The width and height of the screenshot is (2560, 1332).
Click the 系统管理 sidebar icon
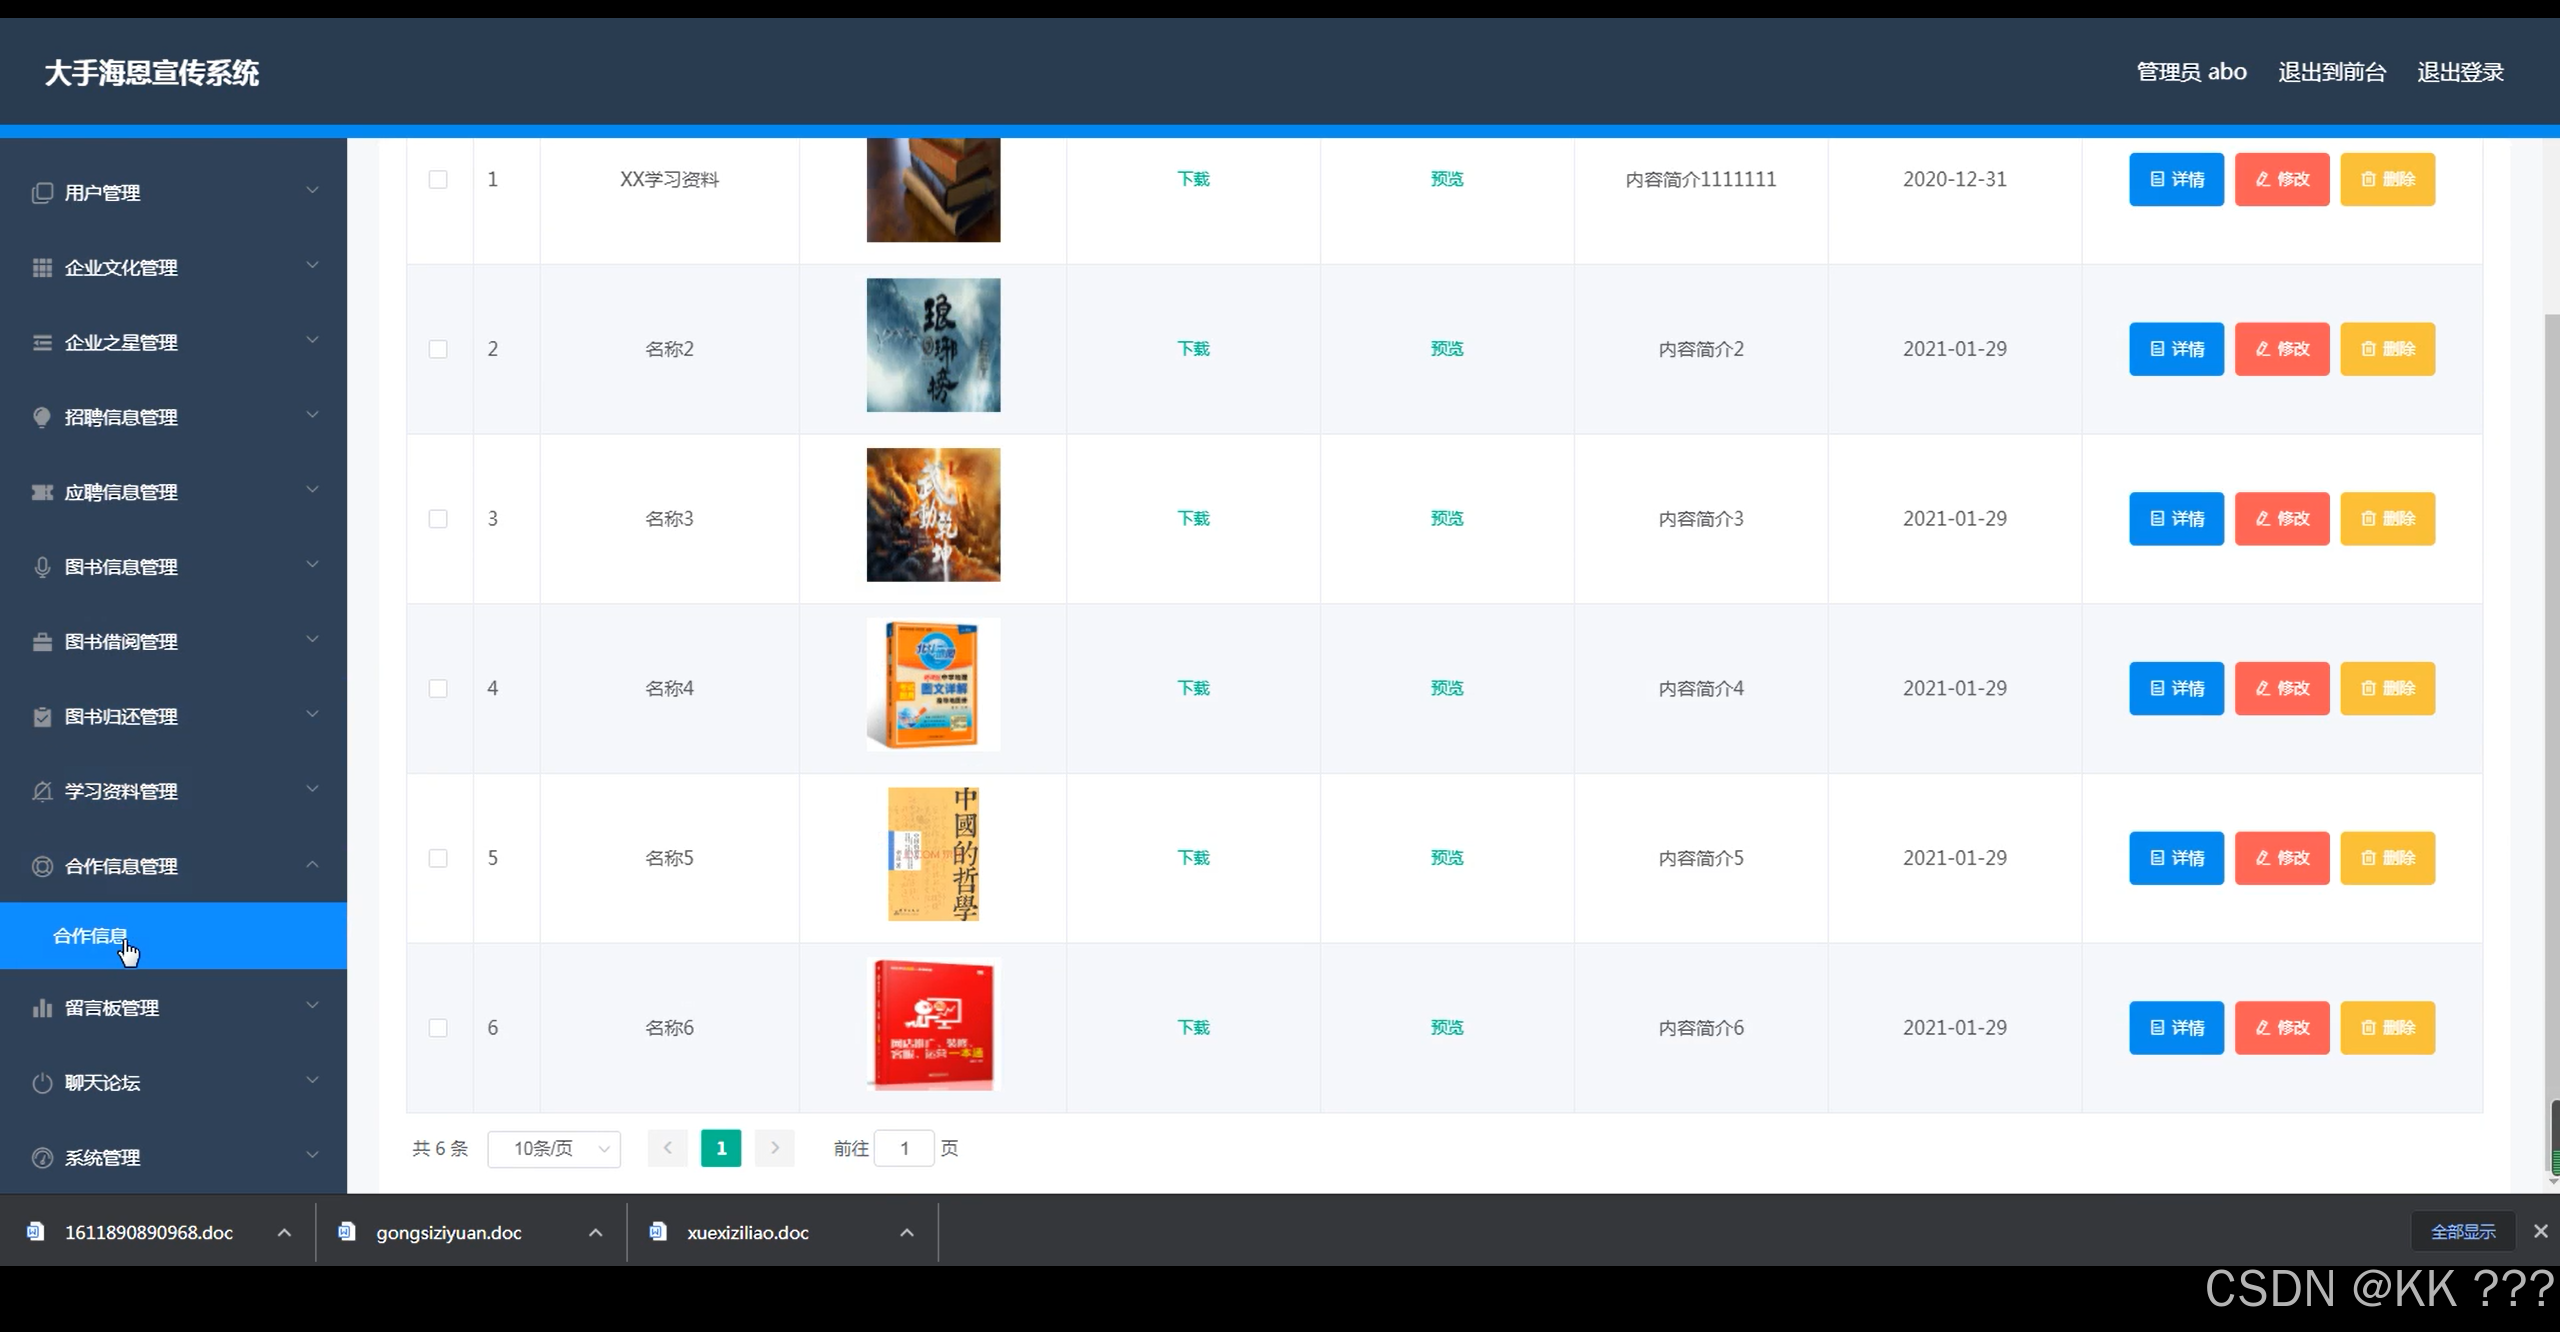coord(42,1158)
